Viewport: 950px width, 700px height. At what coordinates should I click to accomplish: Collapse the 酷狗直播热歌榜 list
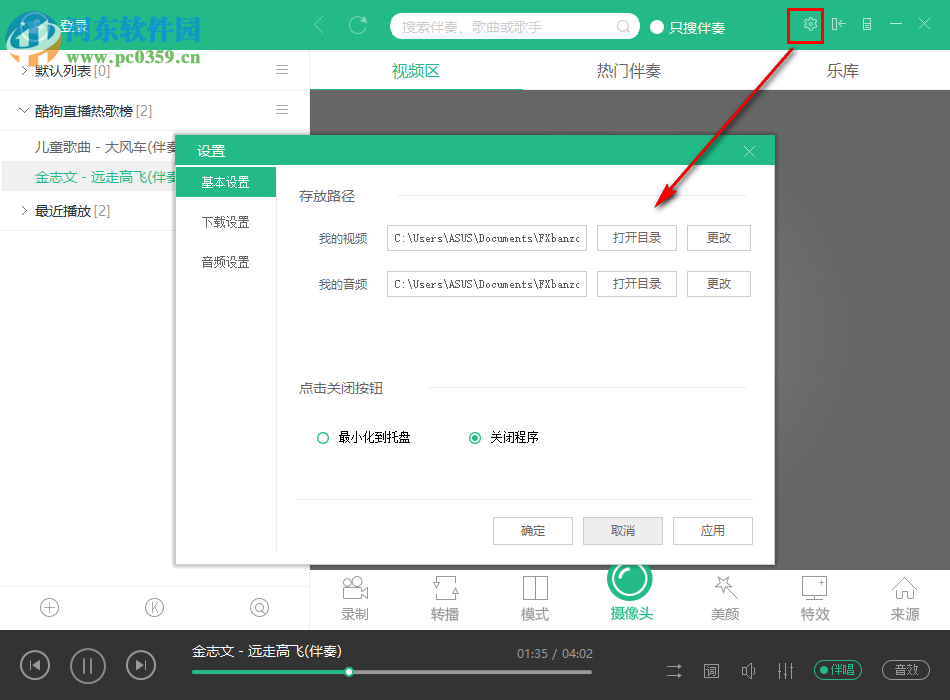click(23, 110)
